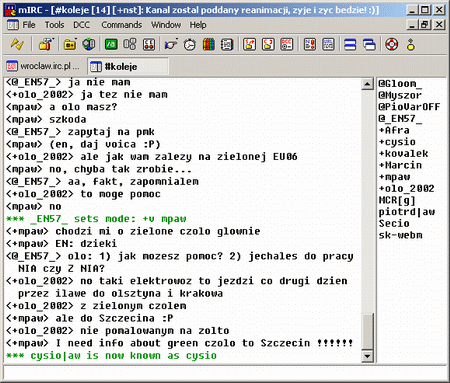This screenshot has height=383, width=450.
Task: Click the chat scrollbar up arrow
Action: click(x=367, y=84)
